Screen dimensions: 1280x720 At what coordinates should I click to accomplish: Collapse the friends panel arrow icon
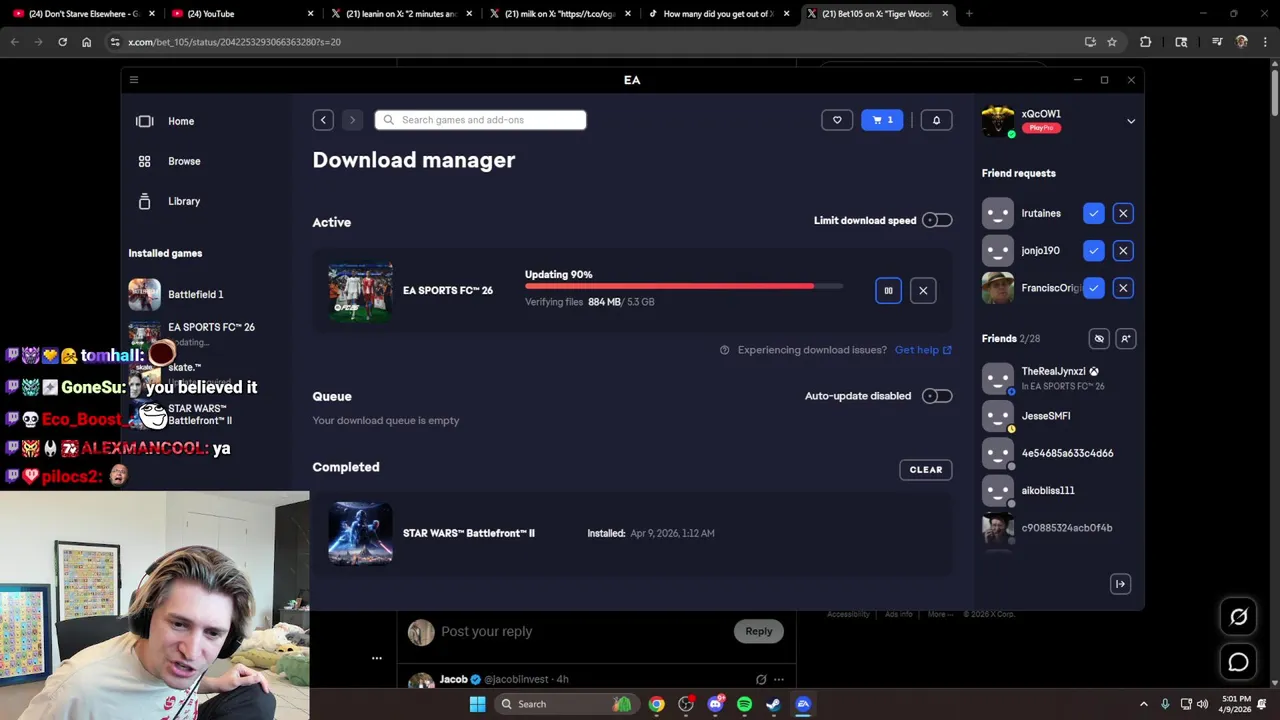click(1120, 584)
